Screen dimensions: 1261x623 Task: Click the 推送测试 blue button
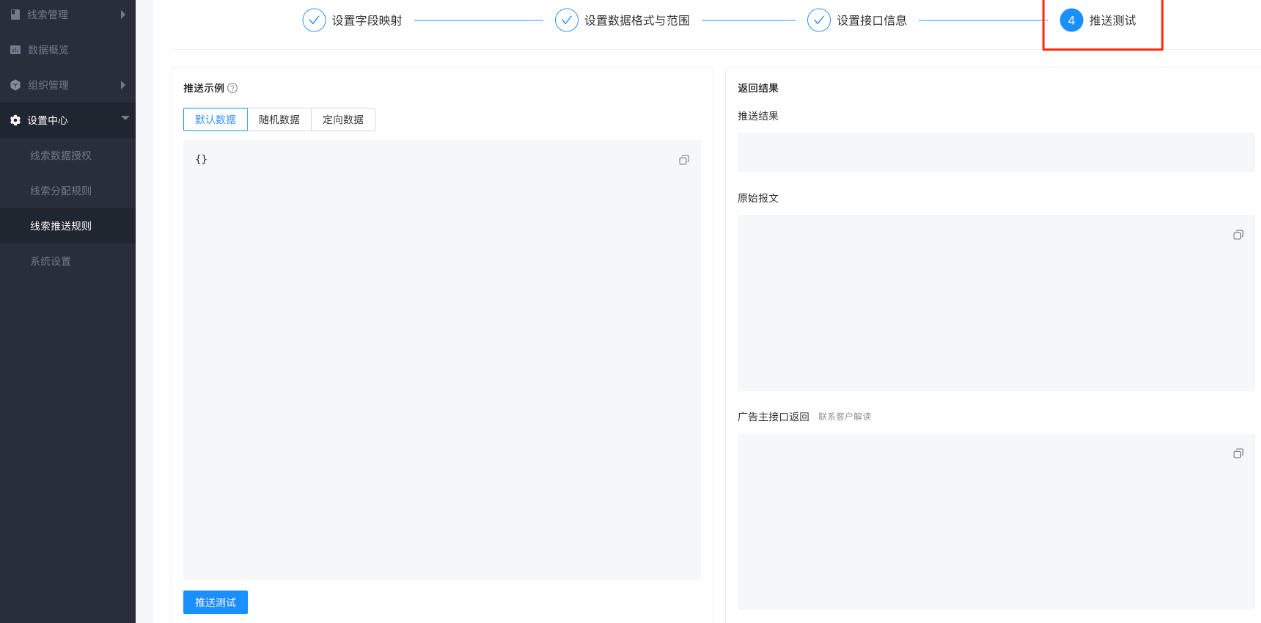pyautogui.click(x=214, y=602)
